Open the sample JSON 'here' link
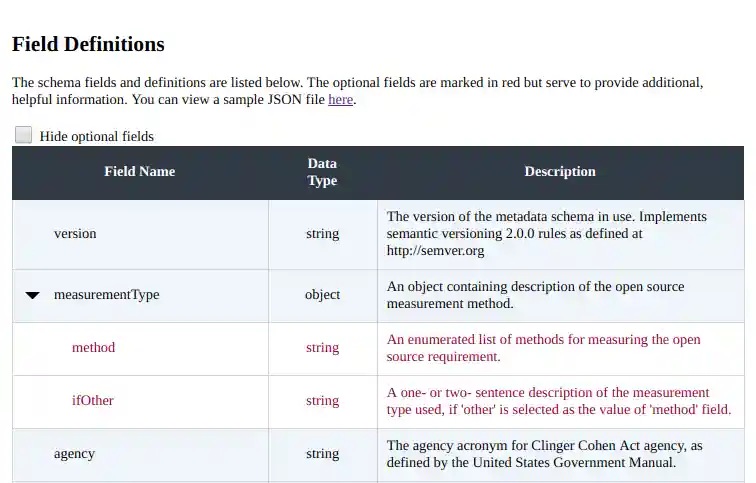 (x=340, y=100)
